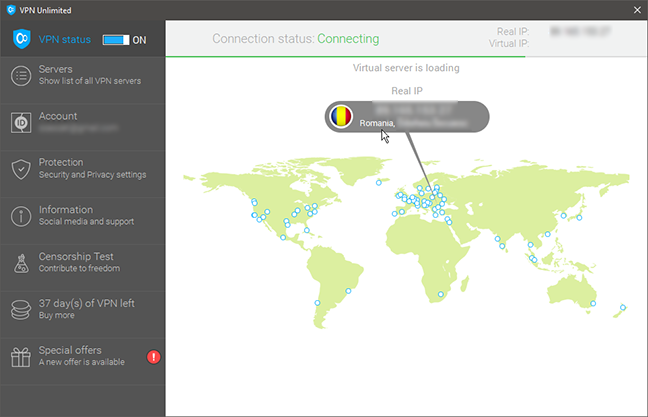
Task: Select the VPN status menu item
Action: pyautogui.click(x=83, y=40)
